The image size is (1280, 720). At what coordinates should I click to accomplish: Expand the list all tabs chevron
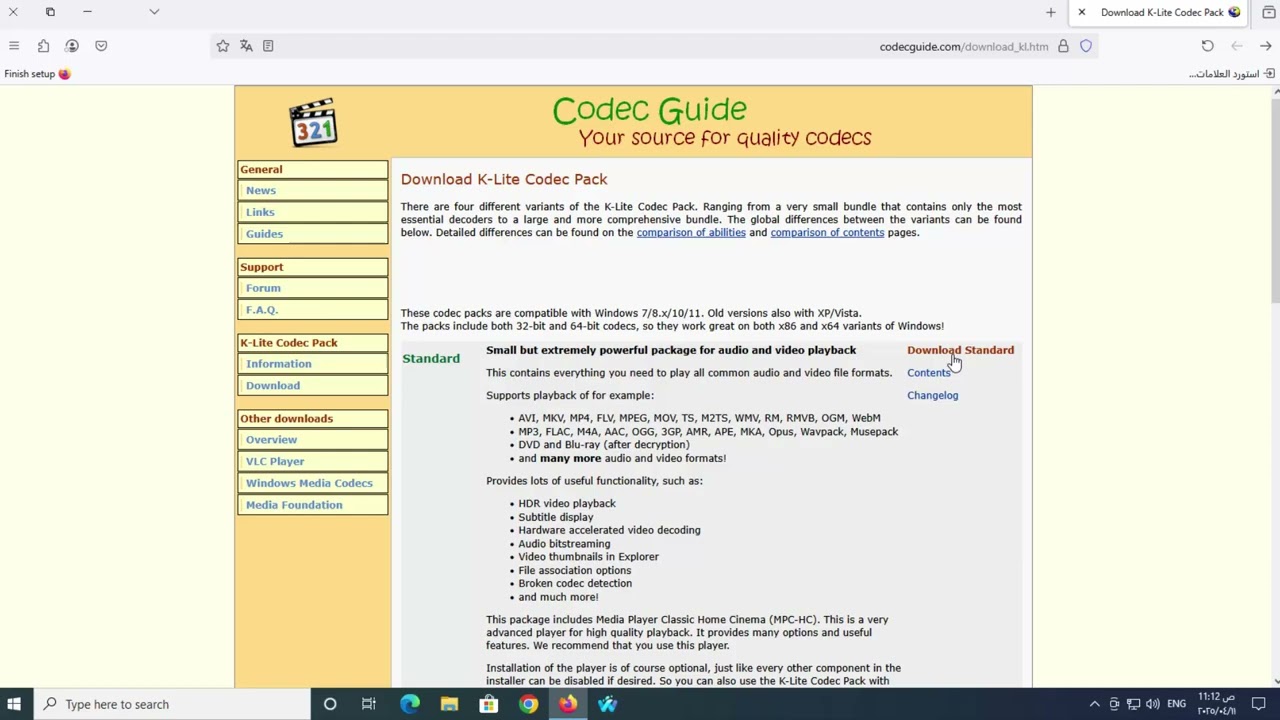[x=154, y=12]
